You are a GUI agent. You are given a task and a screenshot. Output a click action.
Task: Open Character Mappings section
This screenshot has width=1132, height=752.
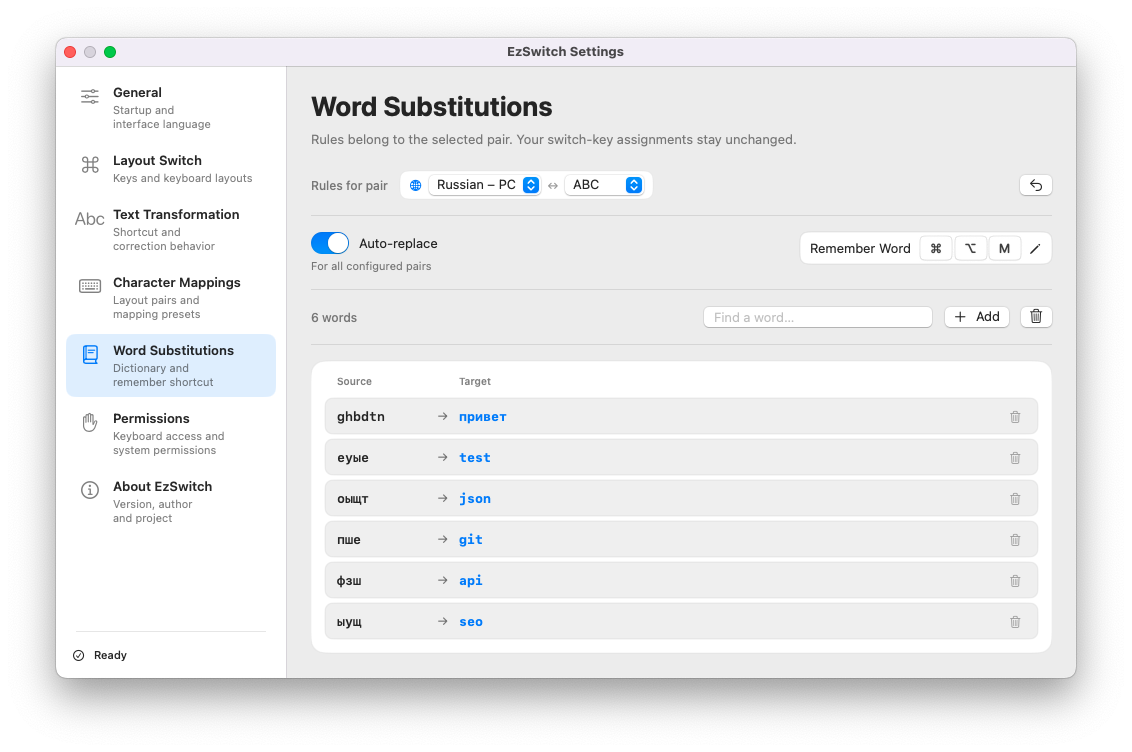[170, 297]
